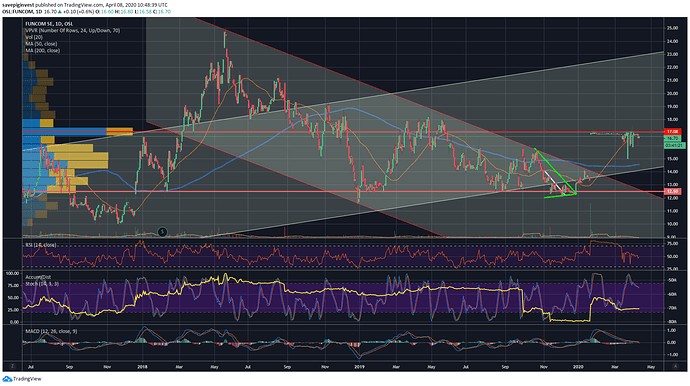The height and width of the screenshot is (386, 690).
Task: Click the 20.00 price axis label
Action: (x=672, y=93)
